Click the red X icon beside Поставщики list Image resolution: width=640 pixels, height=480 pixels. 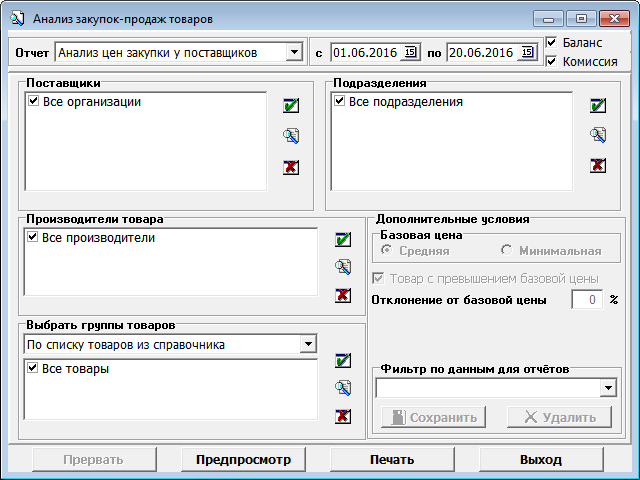point(291,166)
